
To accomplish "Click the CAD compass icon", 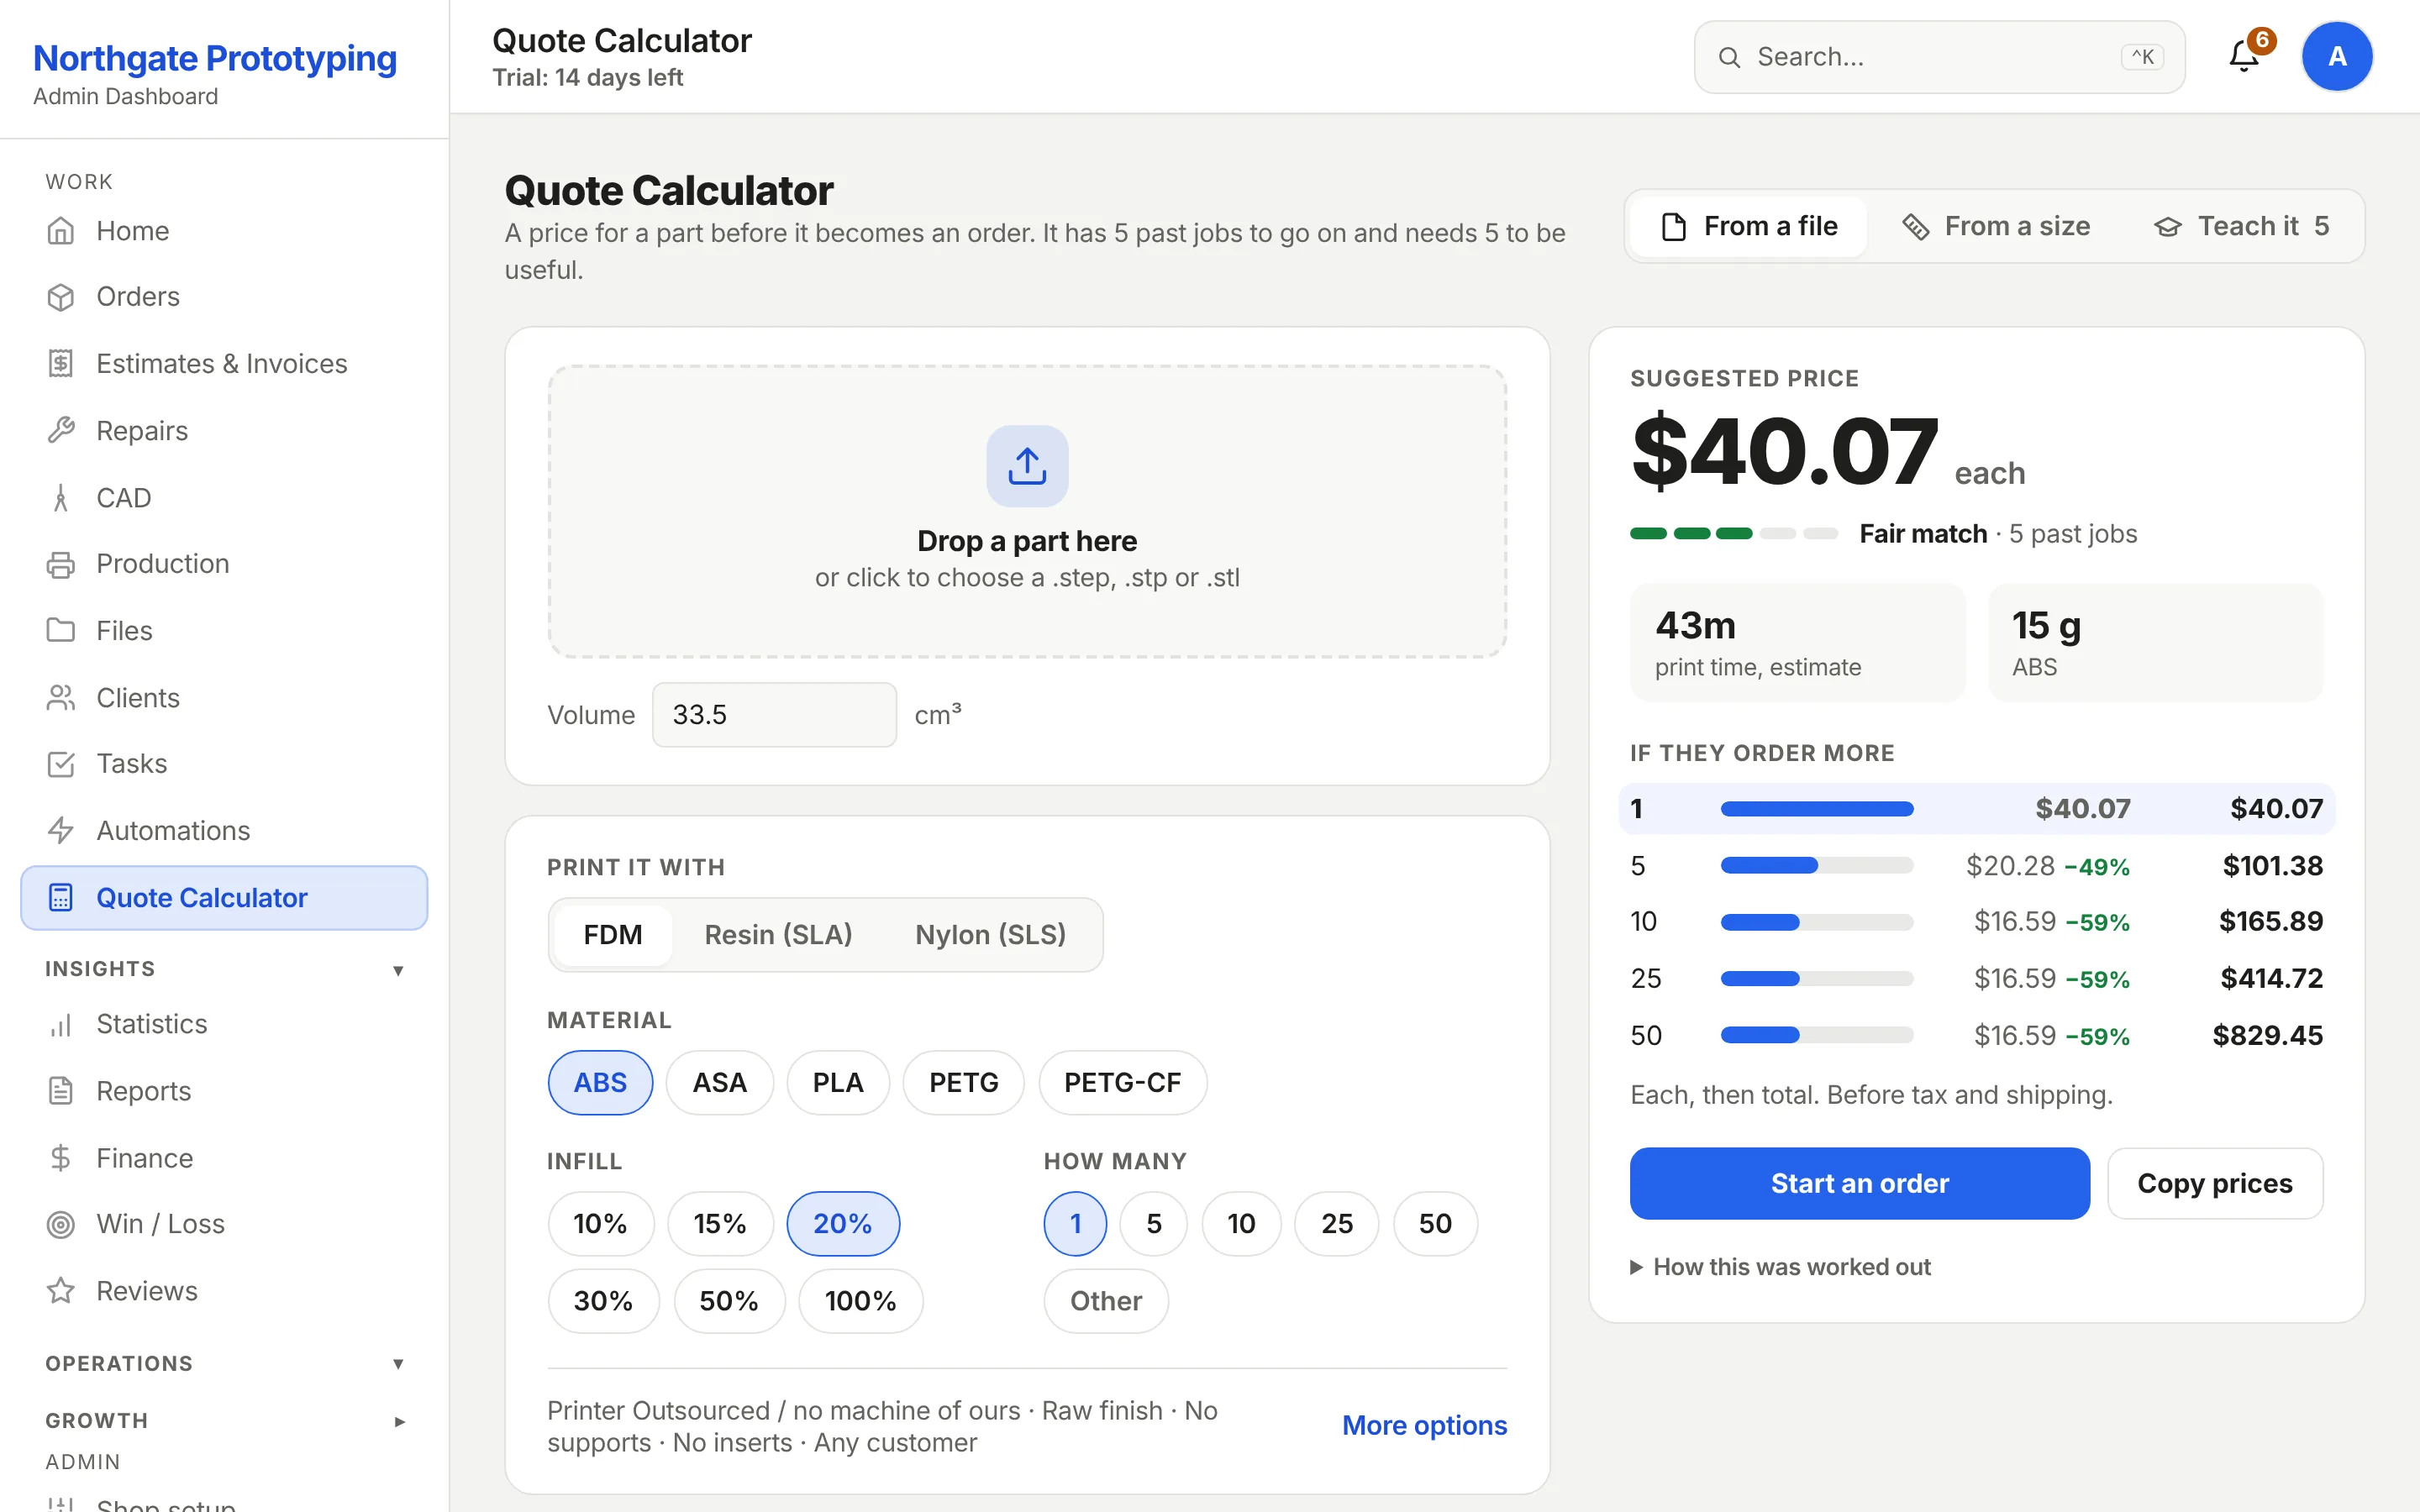I will pyautogui.click(x=61, y=498).
